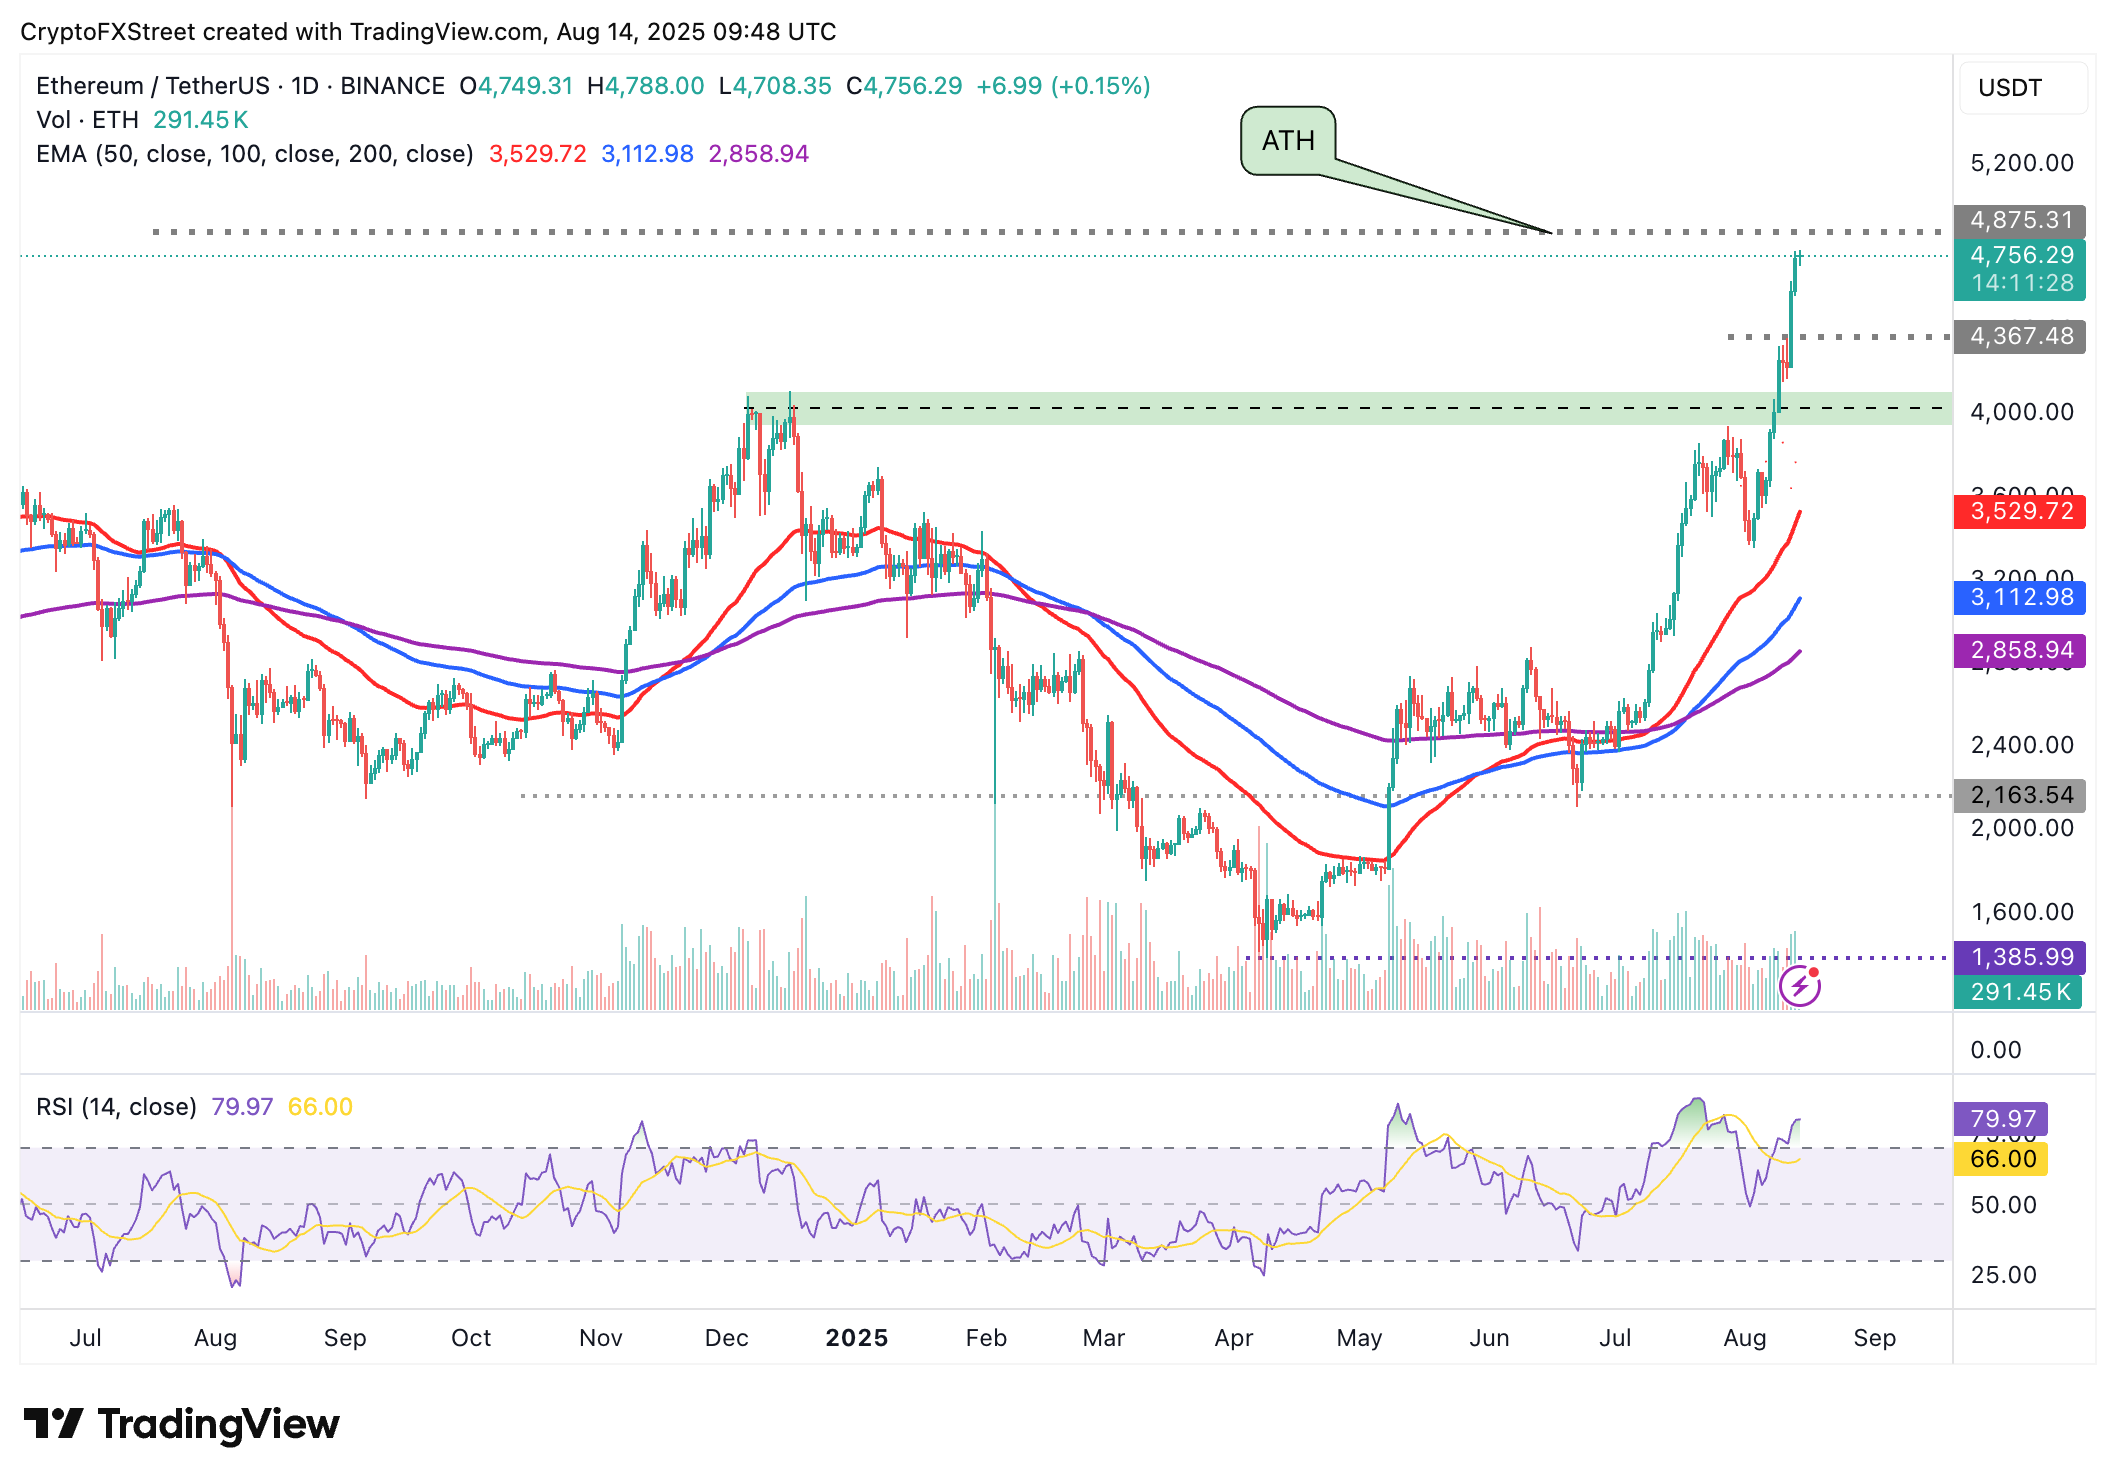
Task: Select the RSI (14, close) legend
Action: pos(116,1107)
